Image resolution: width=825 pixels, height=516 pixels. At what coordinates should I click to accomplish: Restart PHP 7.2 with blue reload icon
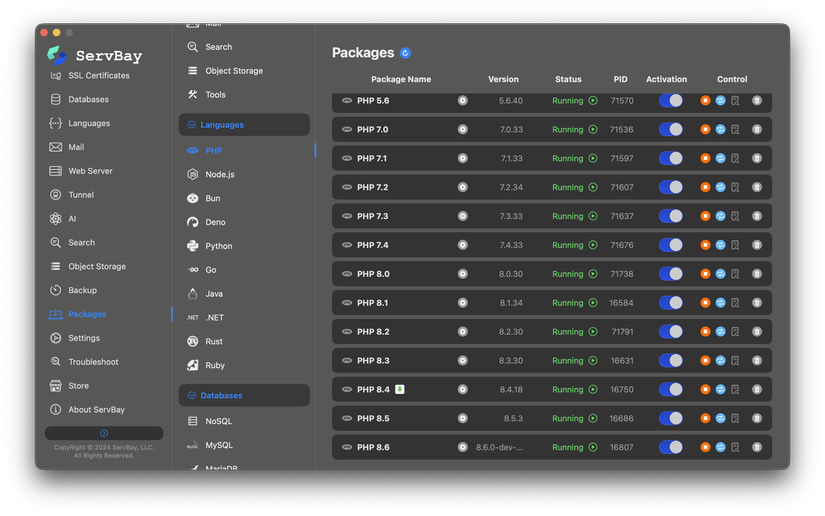point(720,187)
